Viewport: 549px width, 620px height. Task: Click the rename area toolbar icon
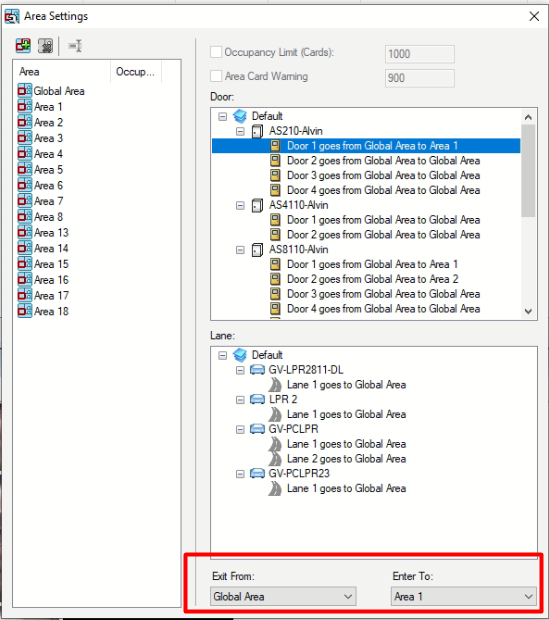pyautogui.click(x=75, y=45)
